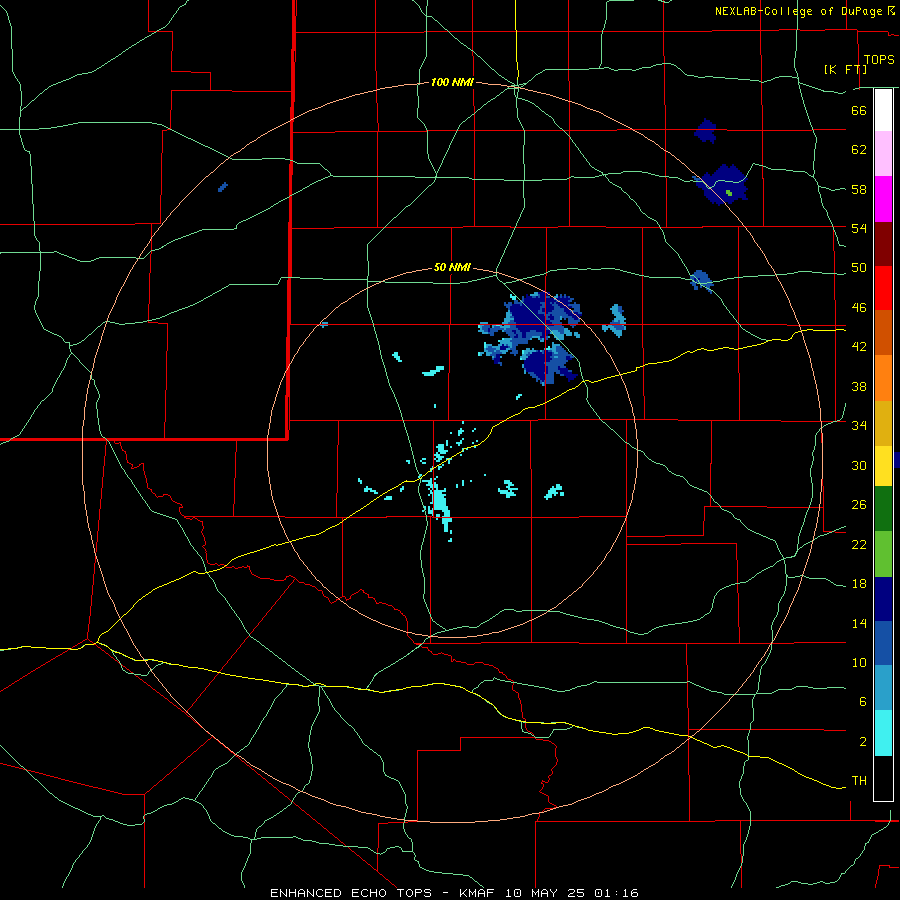Viewport: 900px width, 900px height.
Task: Click the legend value '18'
Action: pos(859,584)
